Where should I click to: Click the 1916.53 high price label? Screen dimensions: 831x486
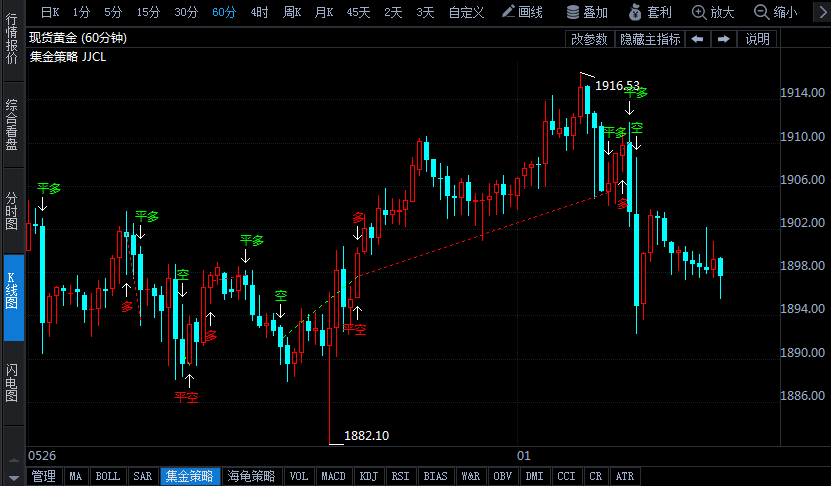tap(617, 85)
